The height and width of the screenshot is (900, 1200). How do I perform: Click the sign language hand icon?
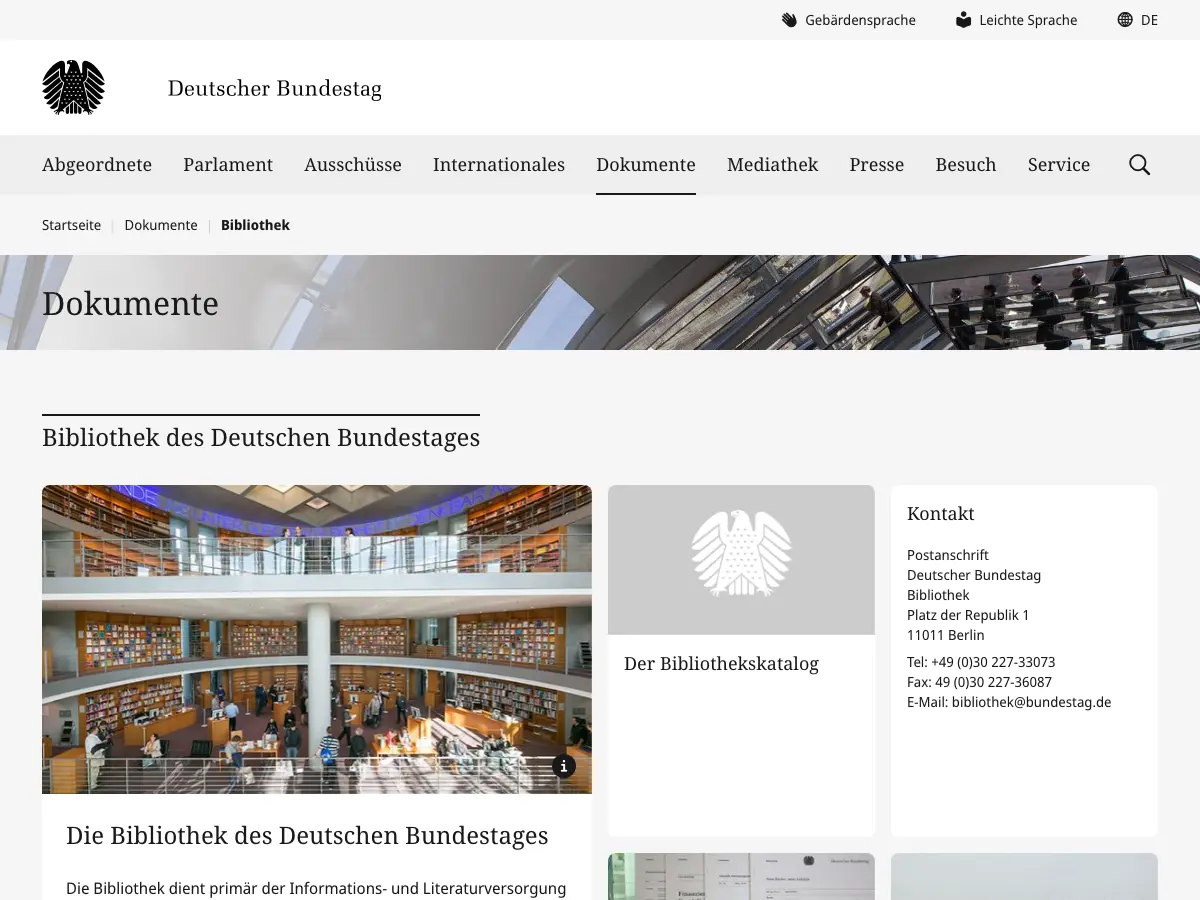[x=790, y=20]
